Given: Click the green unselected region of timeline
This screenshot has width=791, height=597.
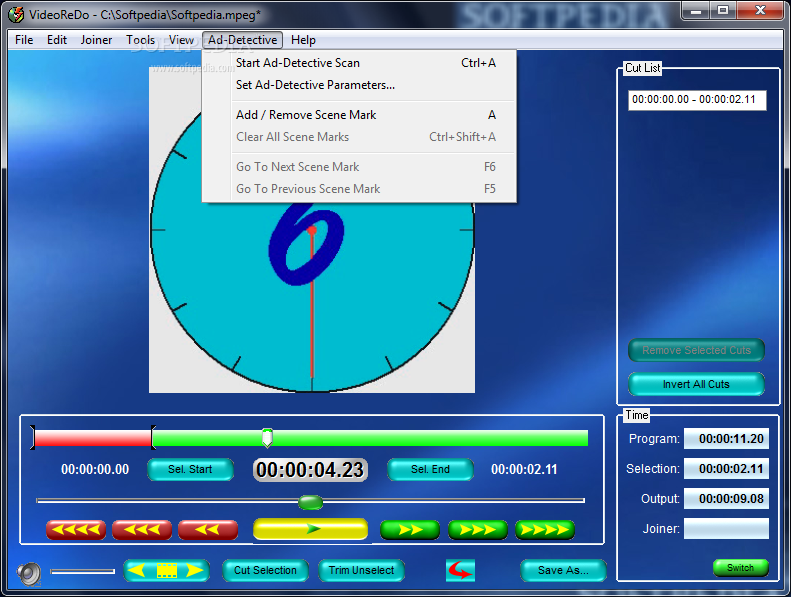Looking at the screenshot, I should point(371,438).
